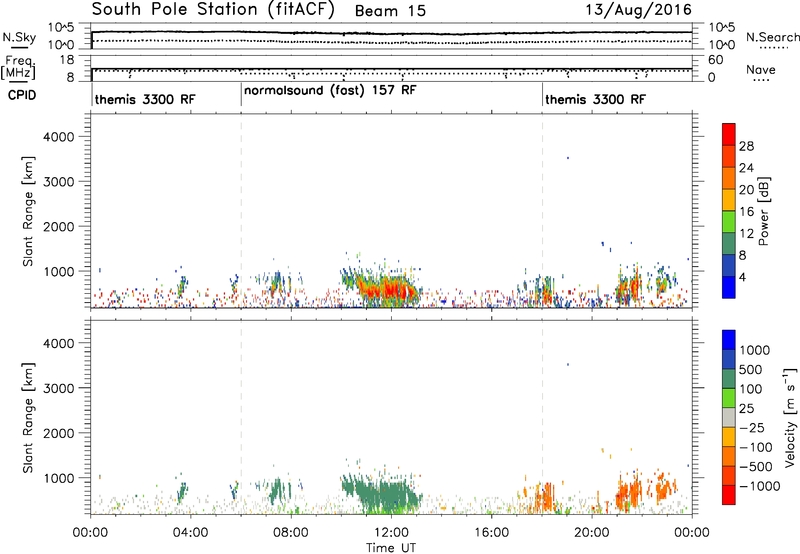The image size is (800, 554).
Task: Select the 'Beam 15' label
Action: (390, 11)
